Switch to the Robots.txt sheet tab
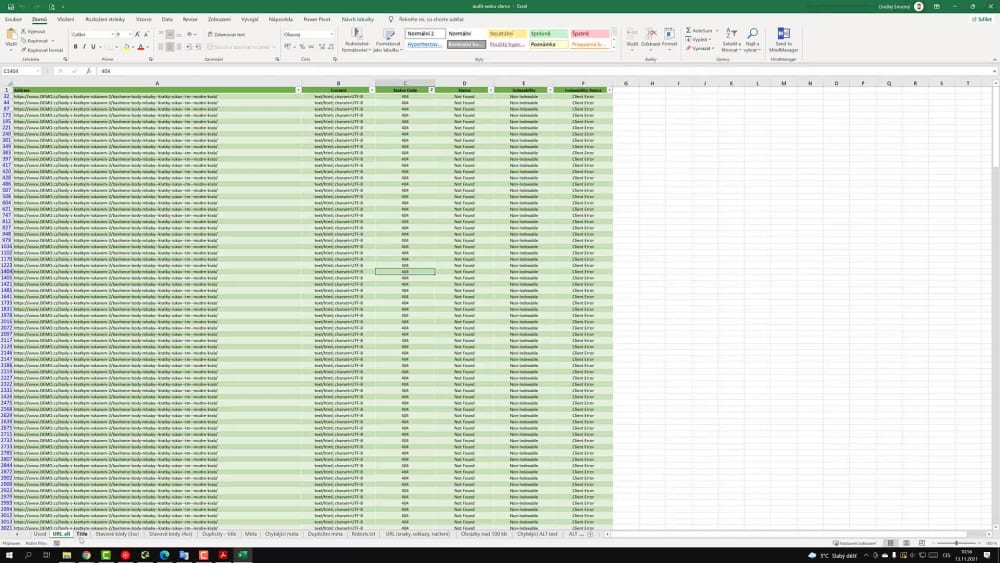 364,534
